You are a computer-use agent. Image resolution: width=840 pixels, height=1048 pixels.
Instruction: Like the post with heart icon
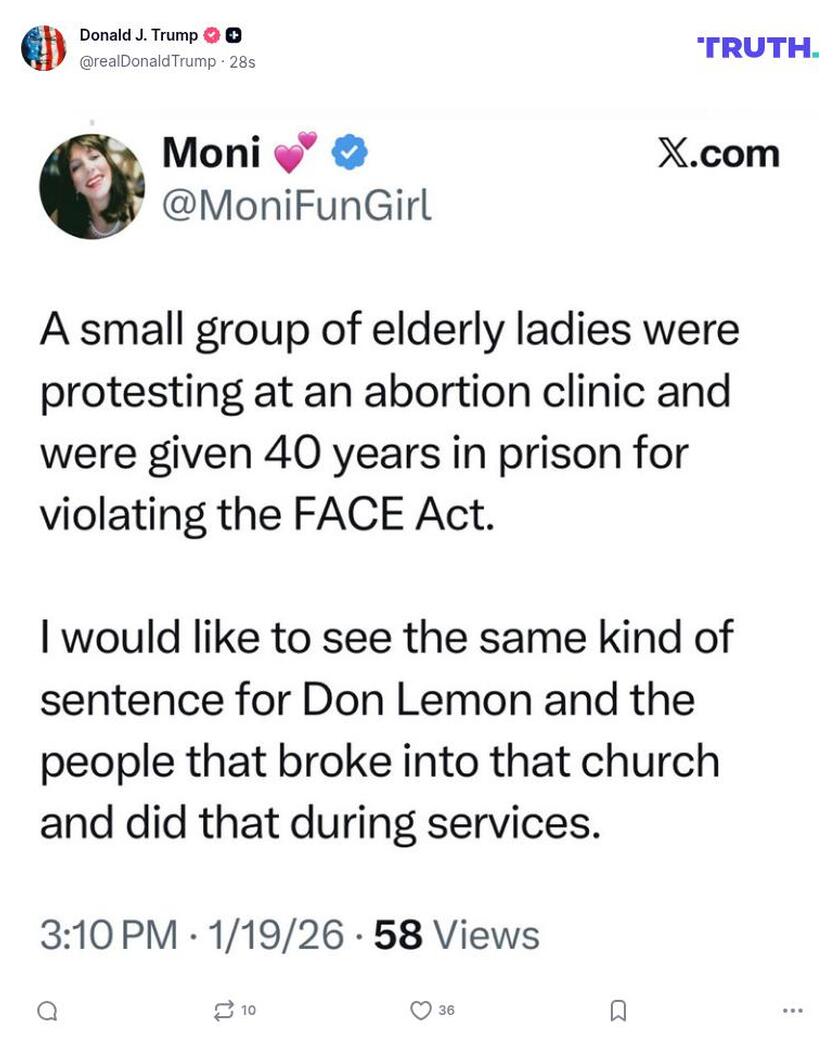(x=421, y=1010)
